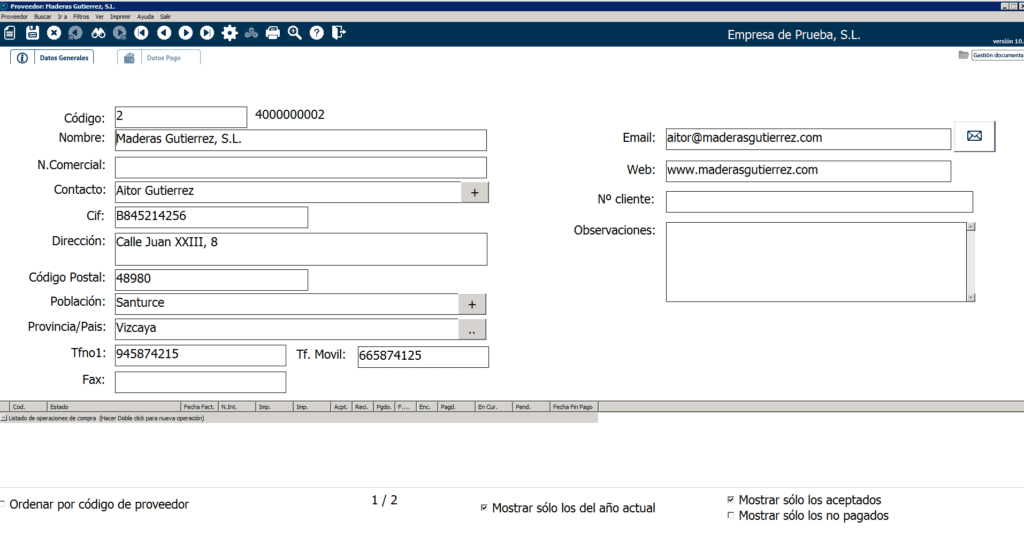
Task: Enable Ordenar por código de proveedor
Action: coord(3,505)
